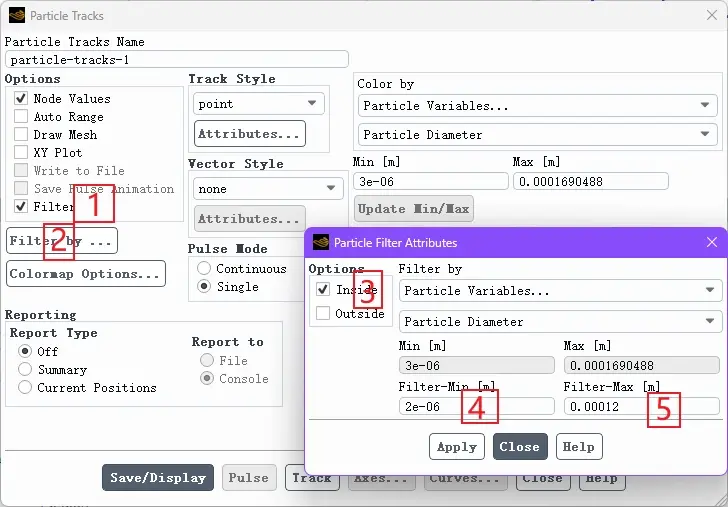Open the Track Style point dropdown

click(259, 104)
